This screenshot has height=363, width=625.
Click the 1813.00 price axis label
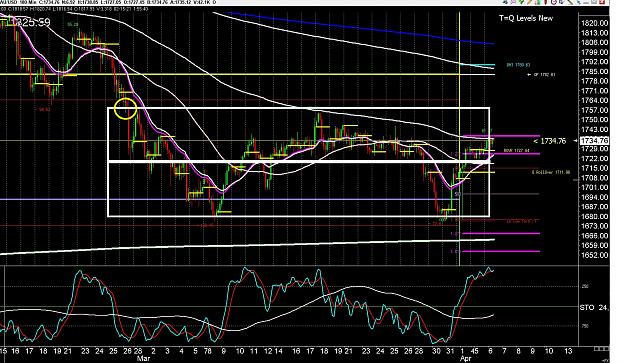click(x=595, y=33)
